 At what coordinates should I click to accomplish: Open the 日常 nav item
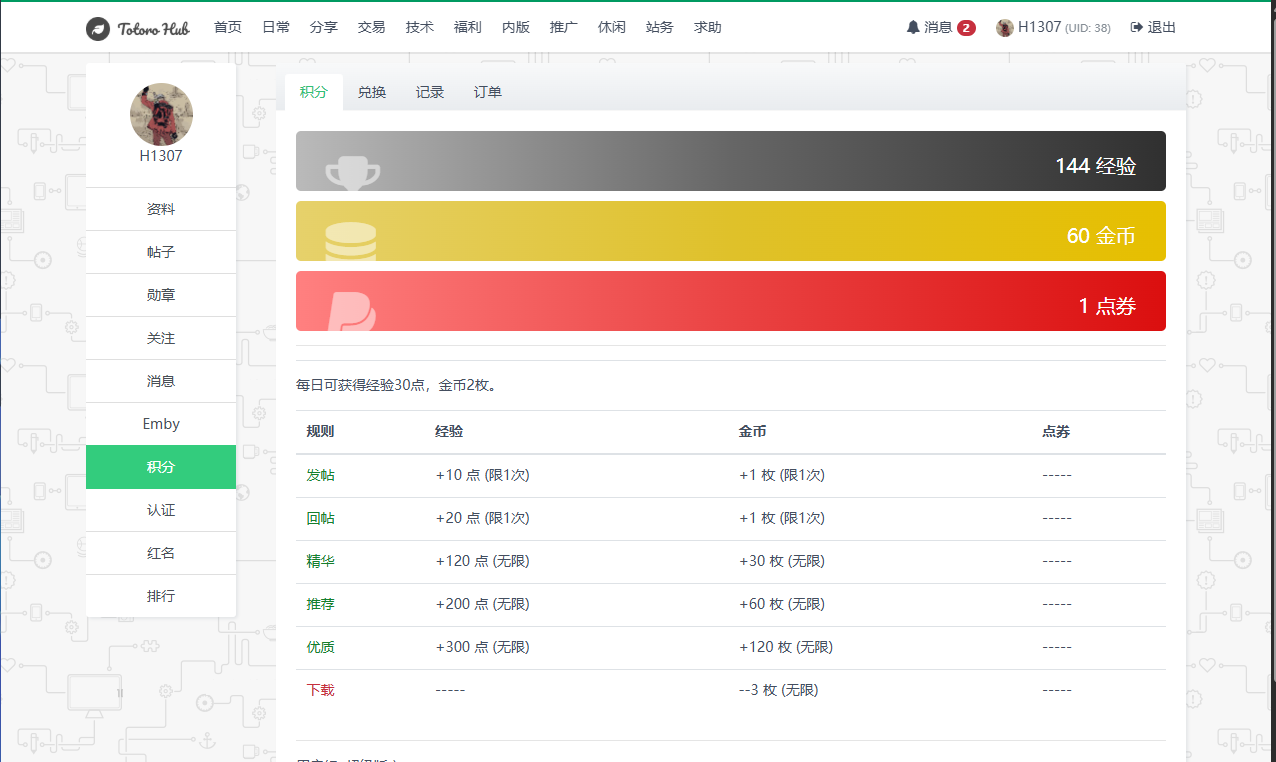(x=276, y=27)
